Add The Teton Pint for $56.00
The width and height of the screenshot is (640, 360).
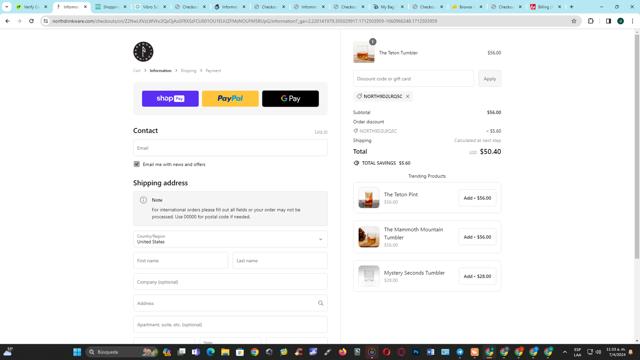click(x=477, y=198)
